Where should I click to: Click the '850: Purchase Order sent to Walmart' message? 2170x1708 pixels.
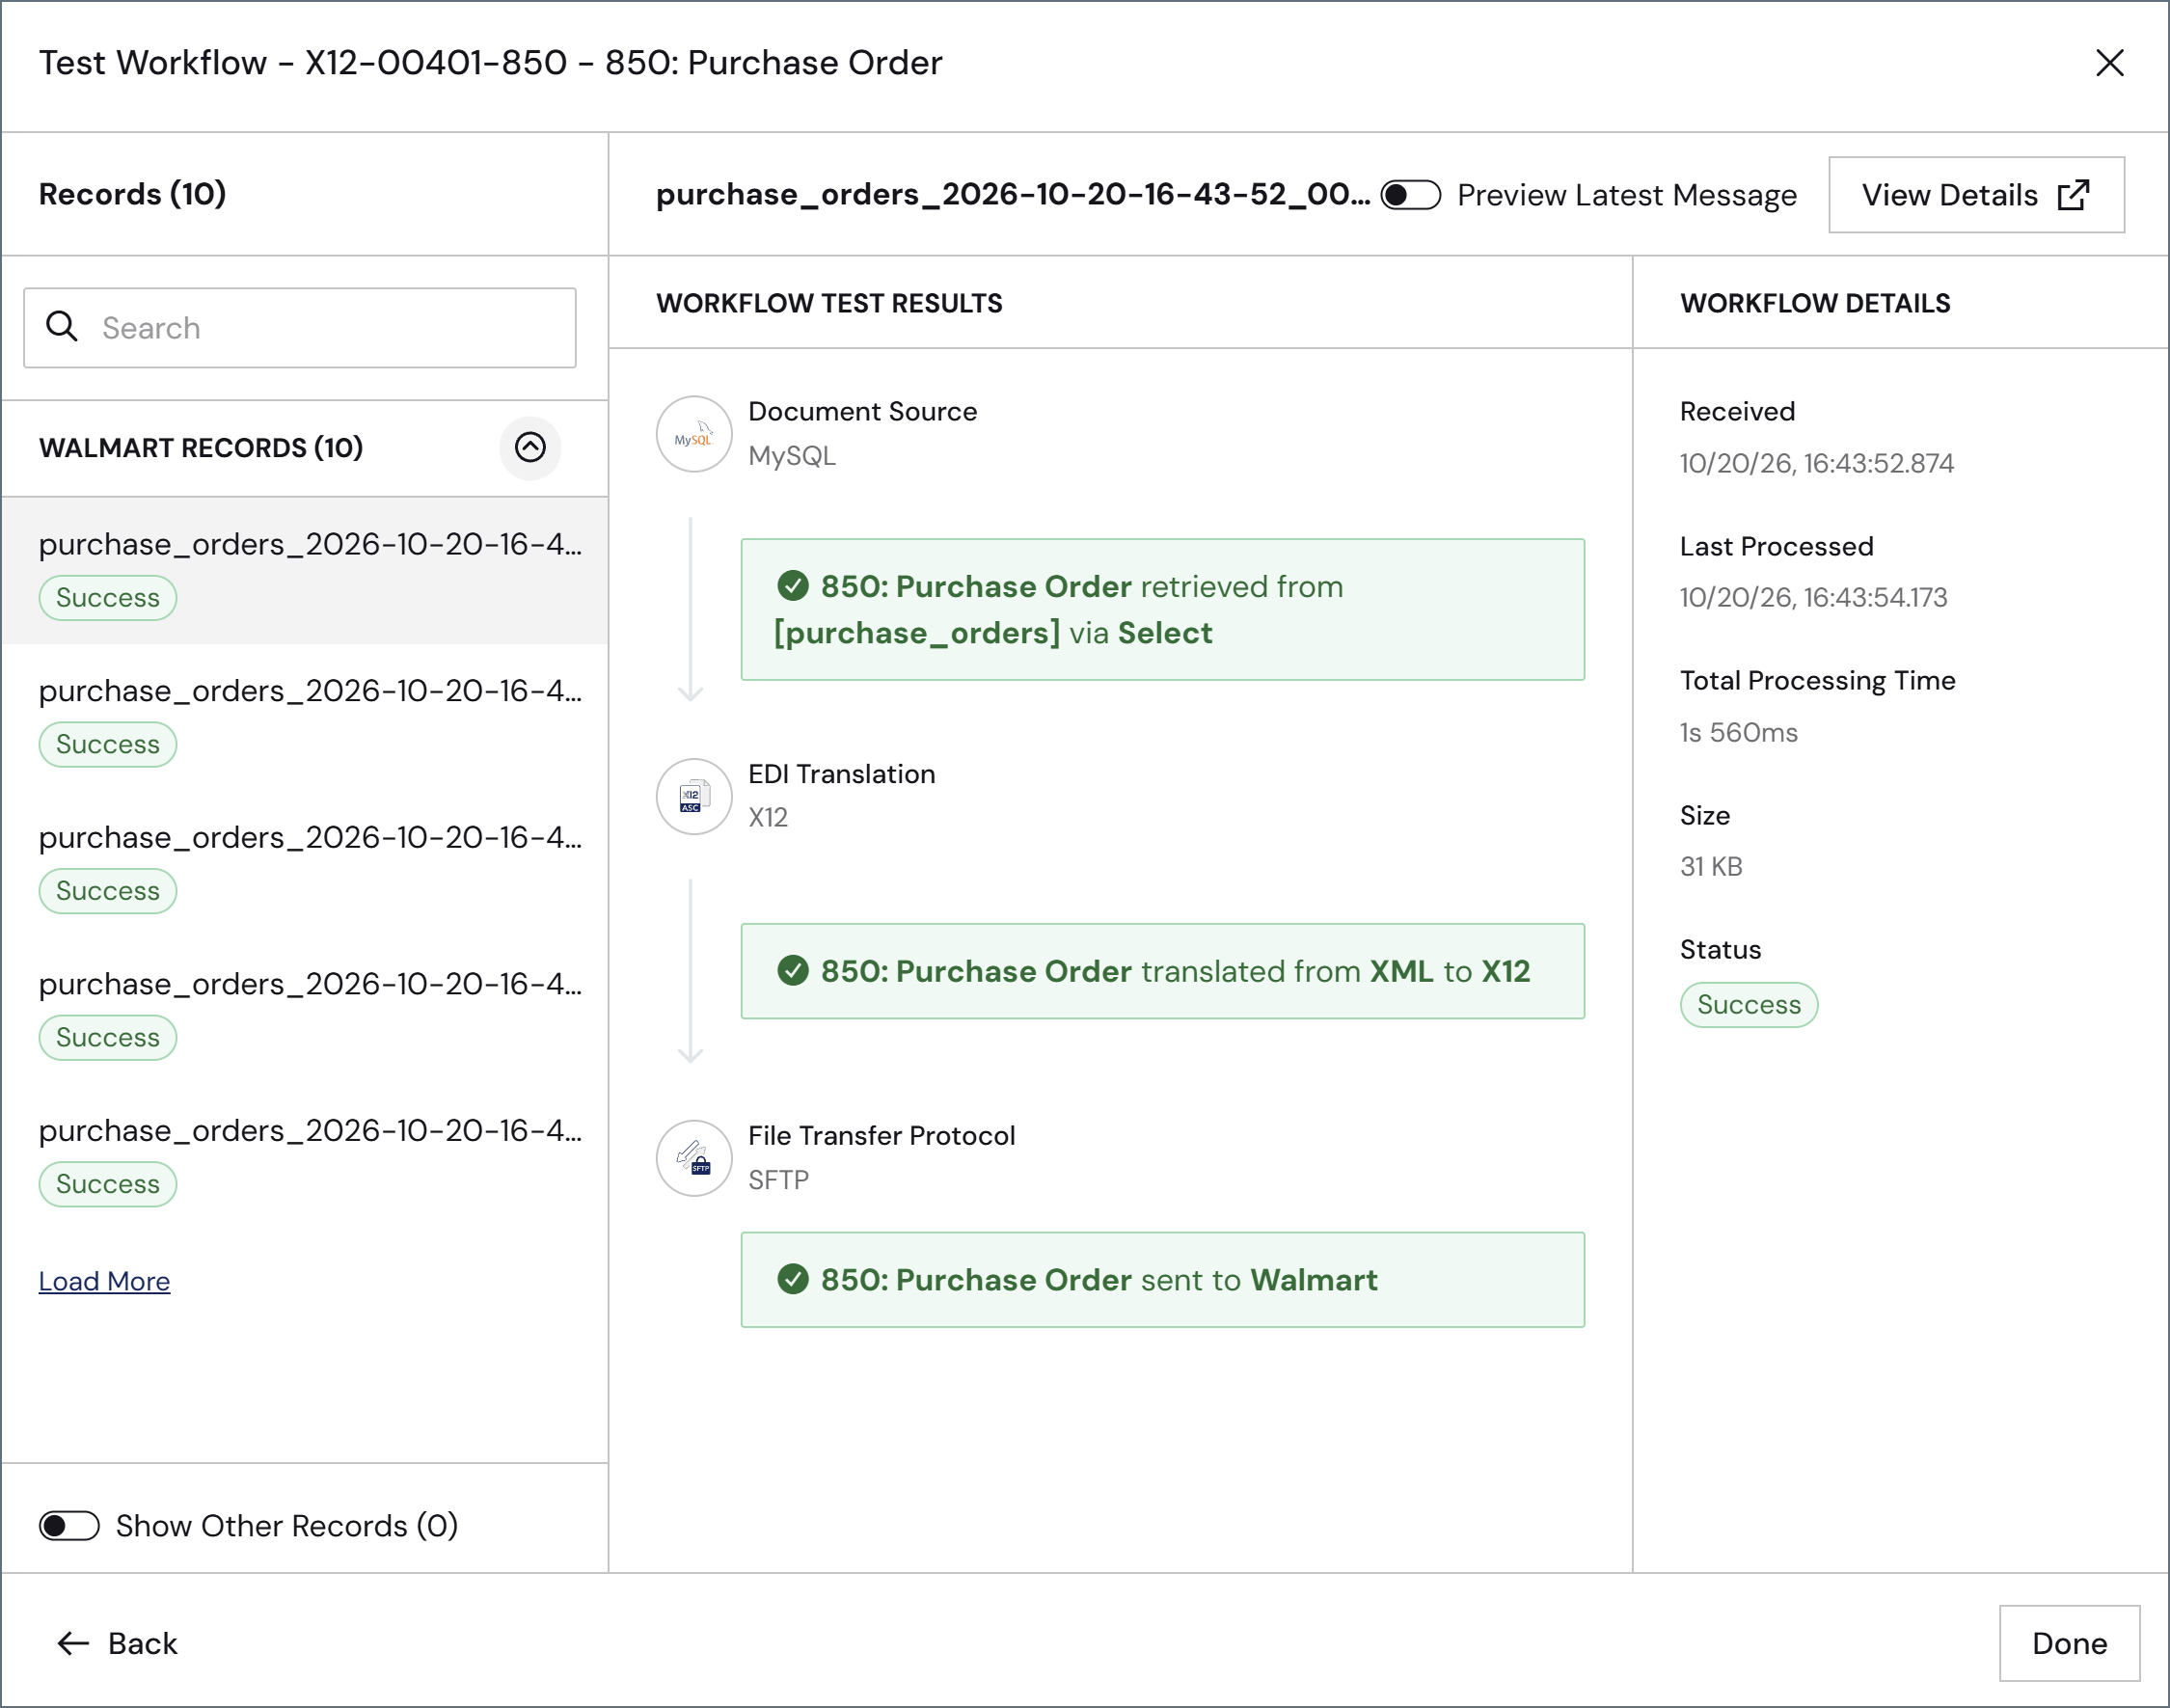click(1163, 1280)
